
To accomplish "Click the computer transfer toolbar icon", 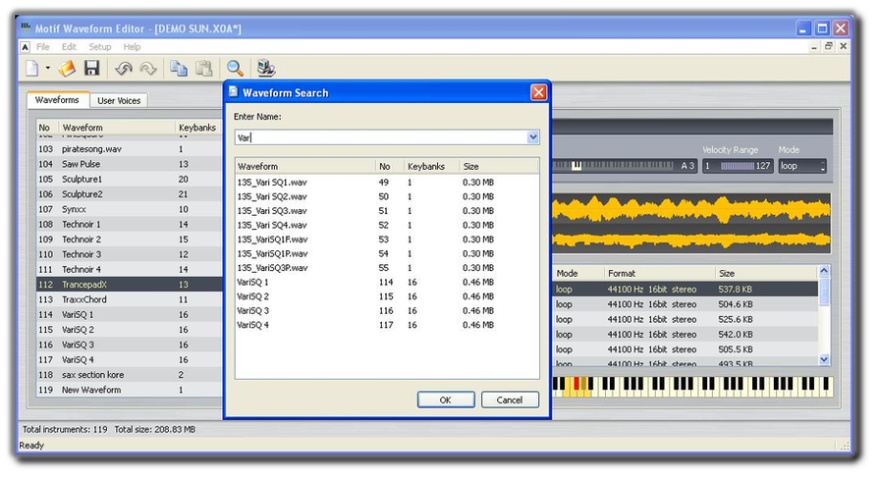I will (265, 68).
